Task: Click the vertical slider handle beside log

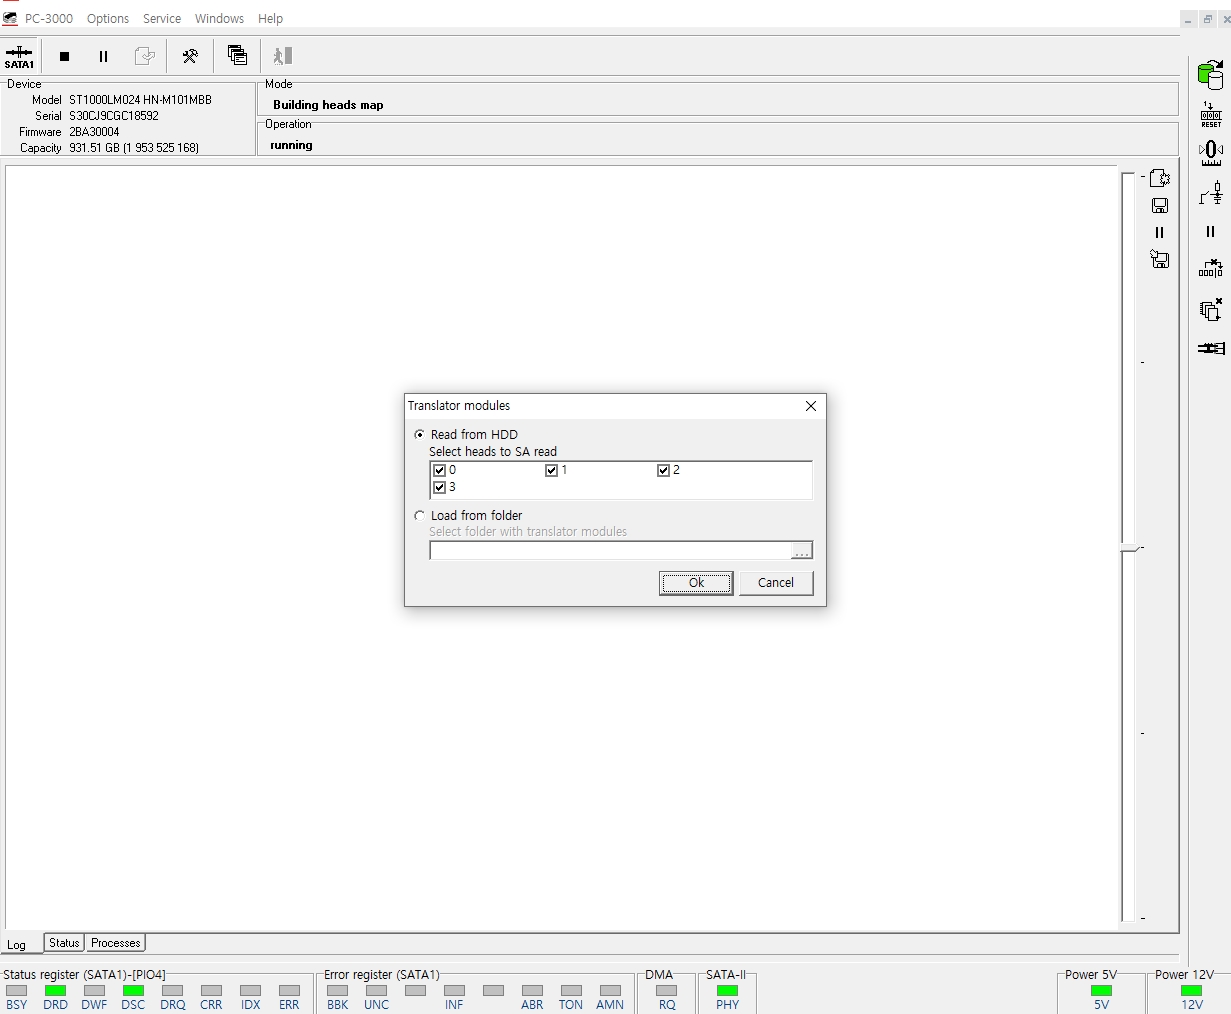Action: (x=1130, y=548)
